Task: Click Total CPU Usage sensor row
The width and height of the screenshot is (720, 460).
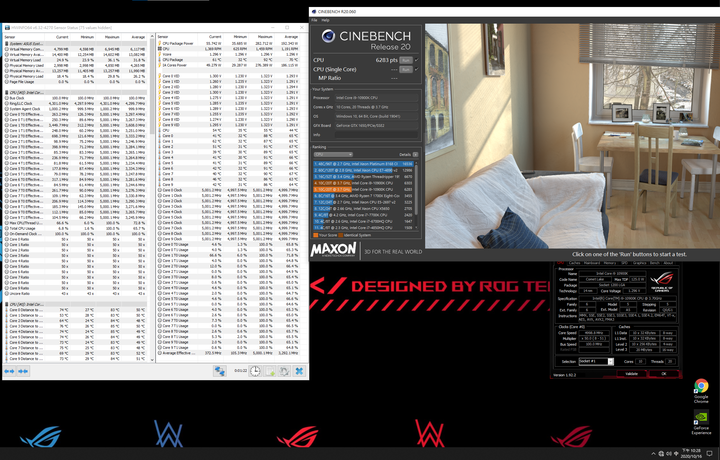Action: tap(76, 228)
